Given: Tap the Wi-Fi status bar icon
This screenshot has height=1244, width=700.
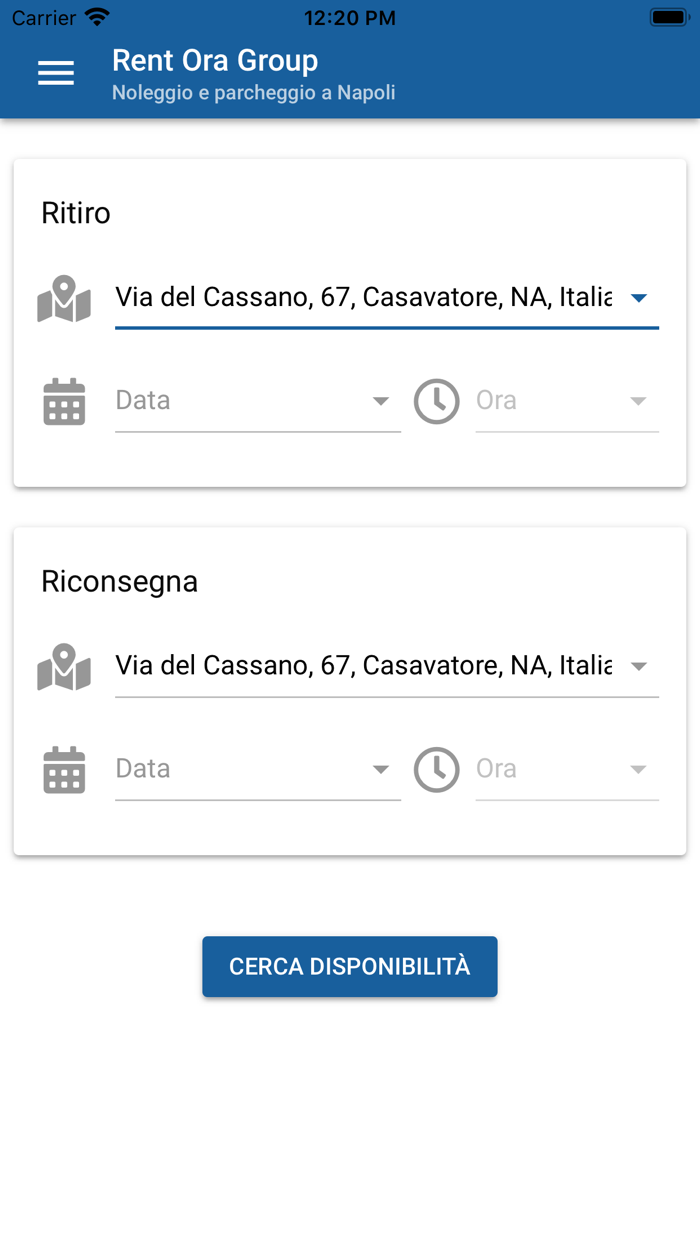Looking at the screenshot, I should coord(97,17).
